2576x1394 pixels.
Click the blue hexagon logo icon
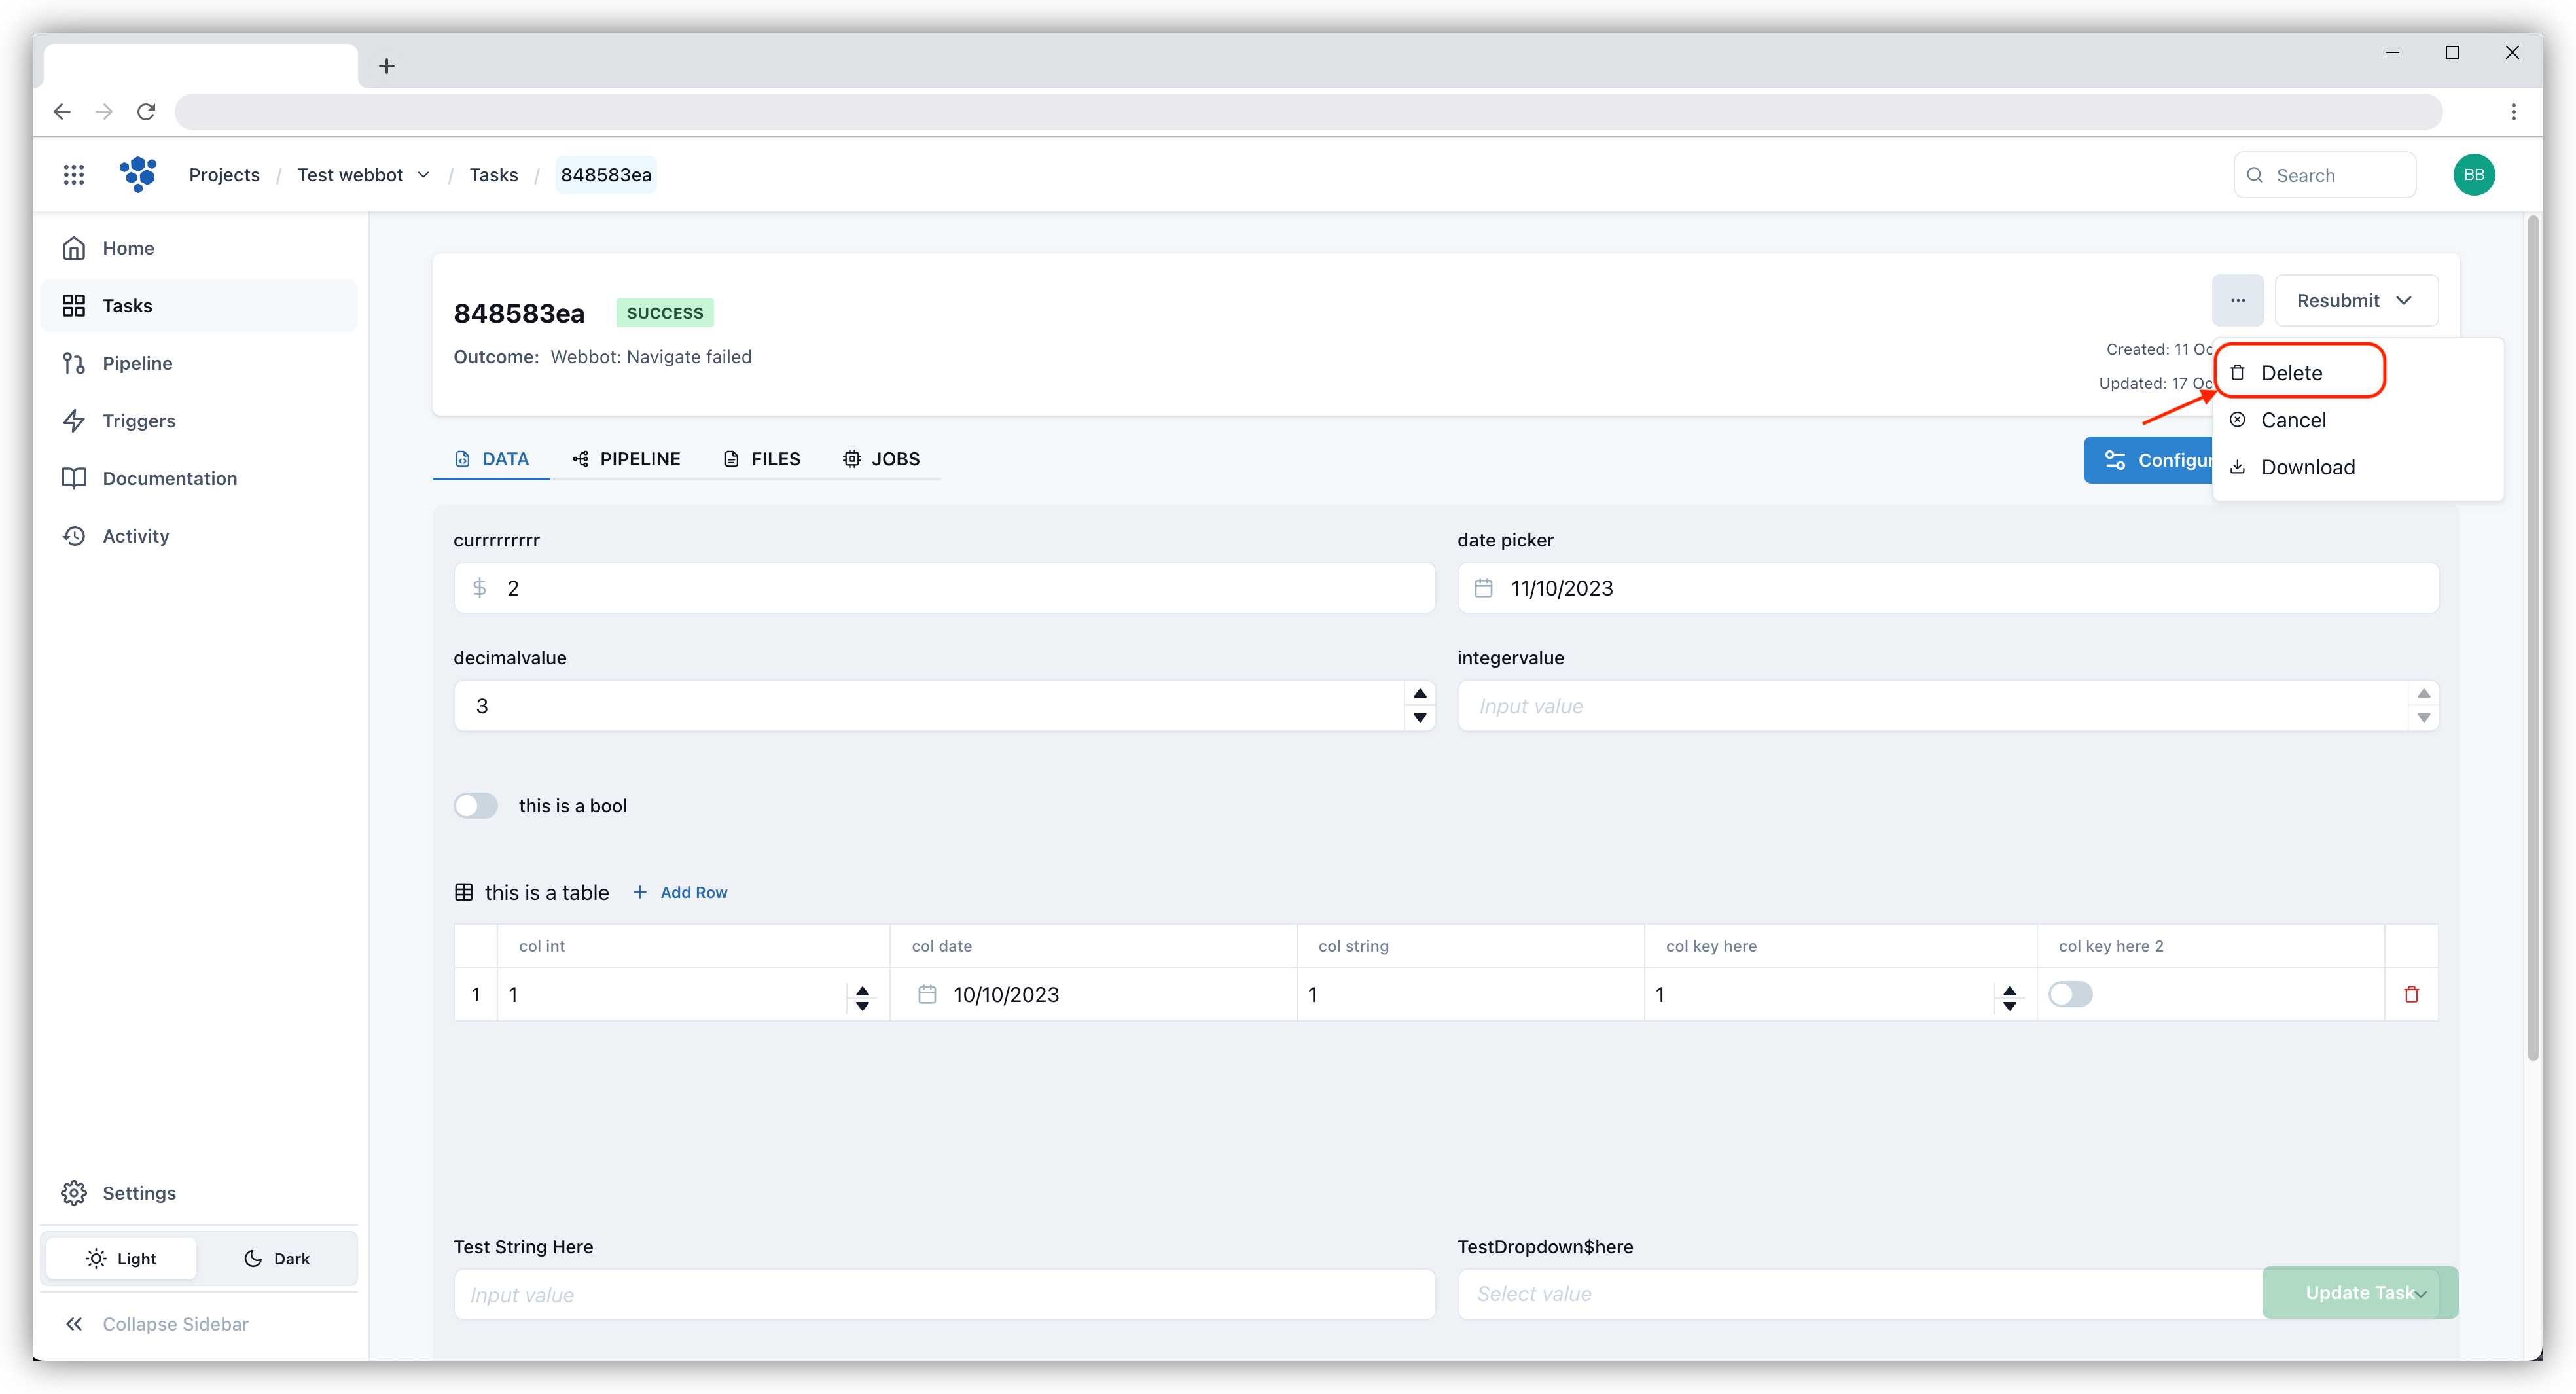coord(139,174)
